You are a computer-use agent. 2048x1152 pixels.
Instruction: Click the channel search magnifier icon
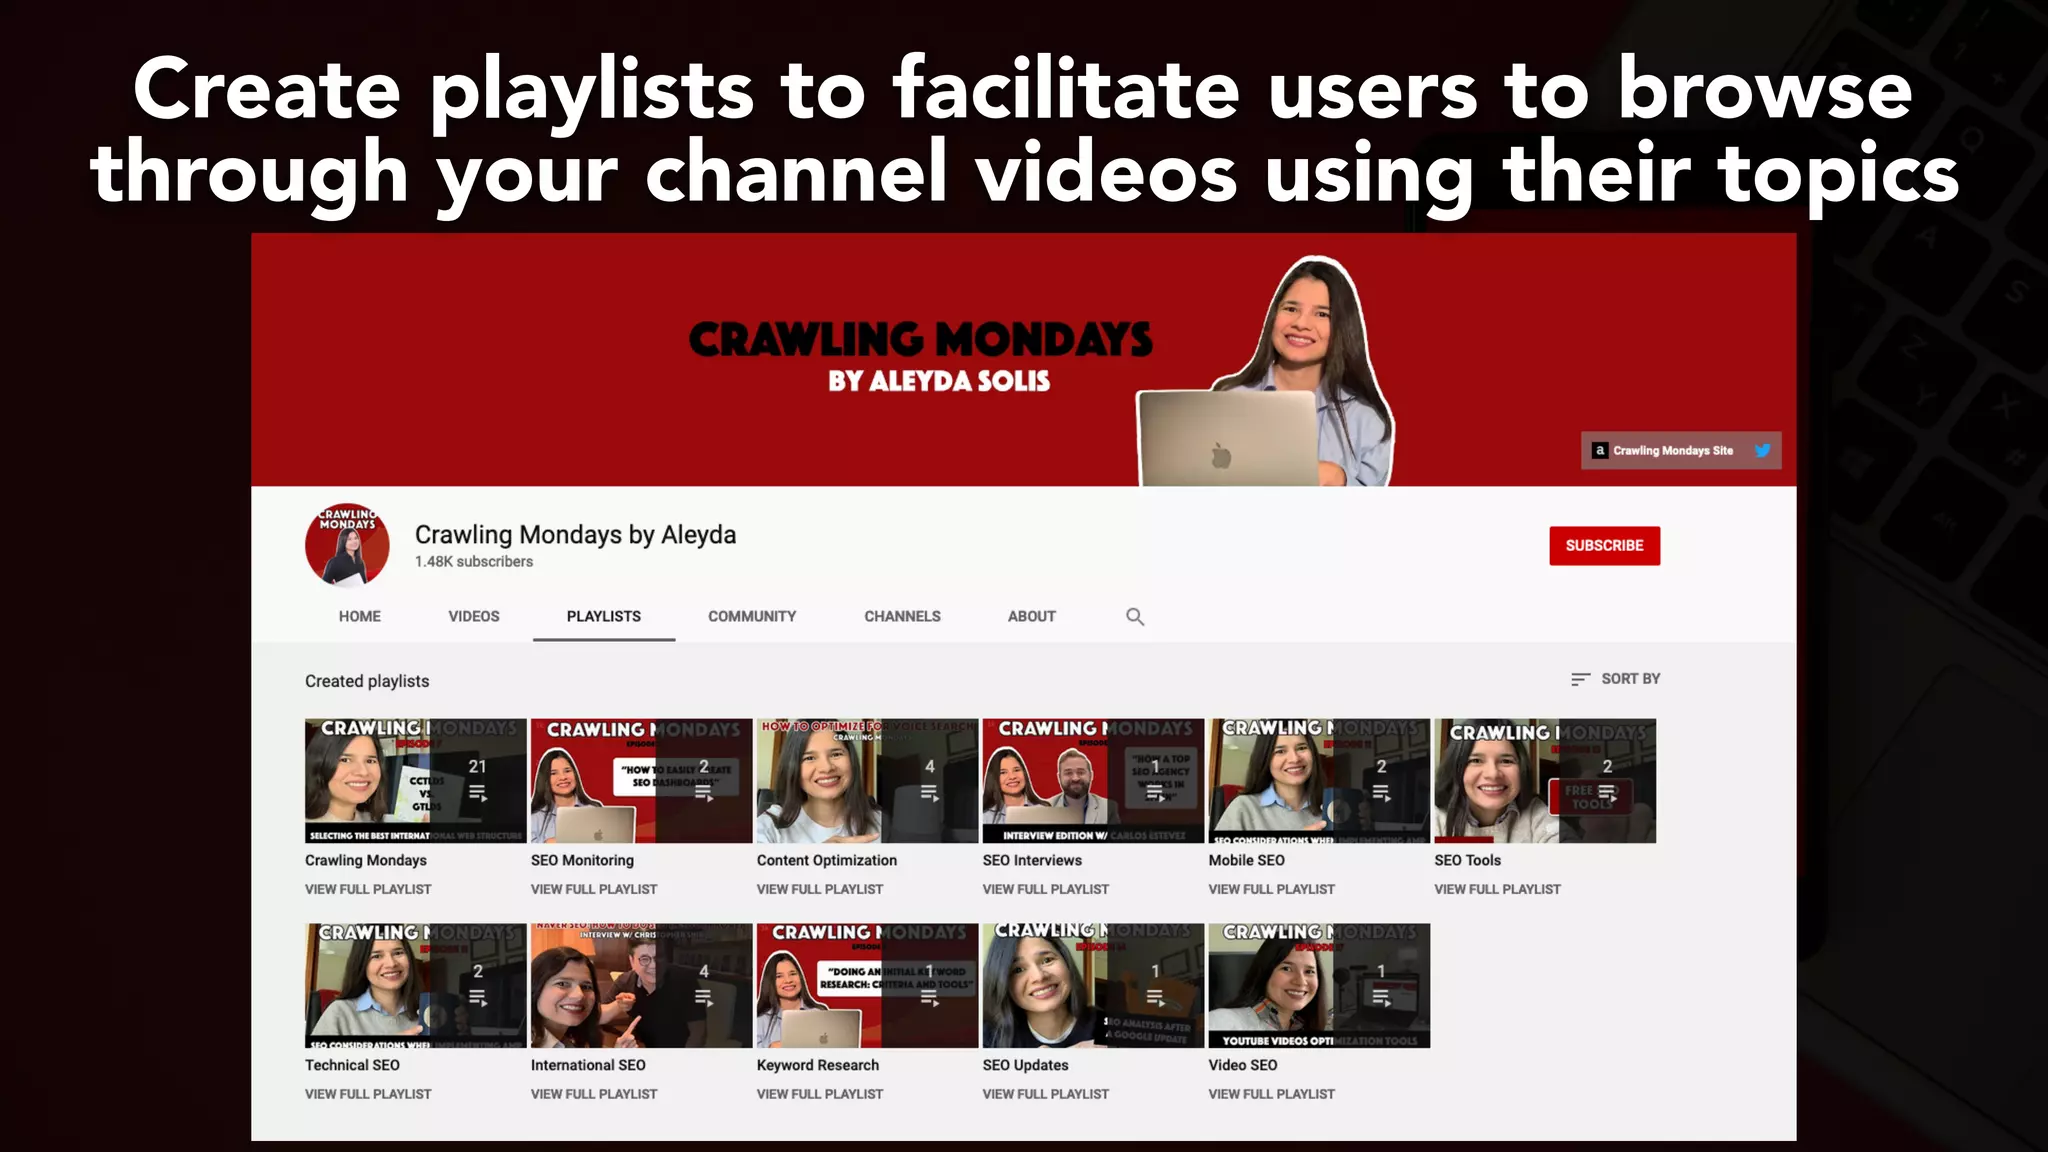pos(1134,616)
